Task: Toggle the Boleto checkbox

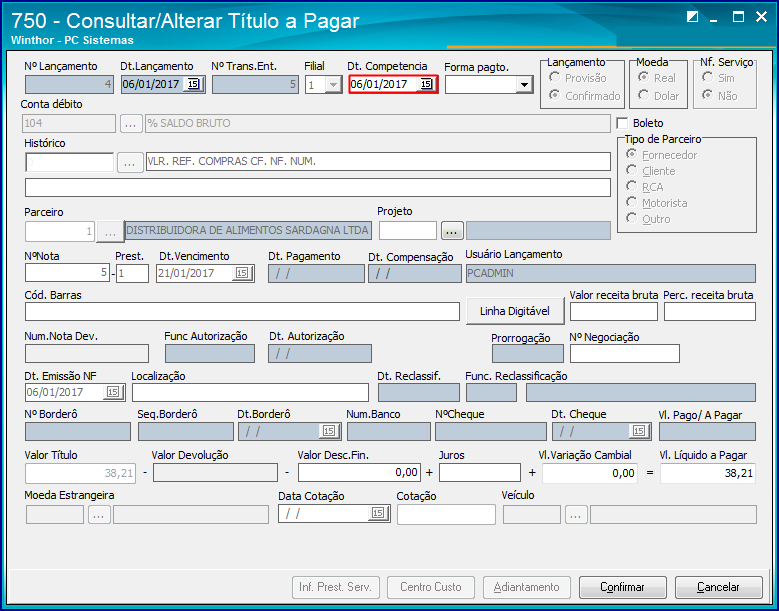Action: (622, 123)
